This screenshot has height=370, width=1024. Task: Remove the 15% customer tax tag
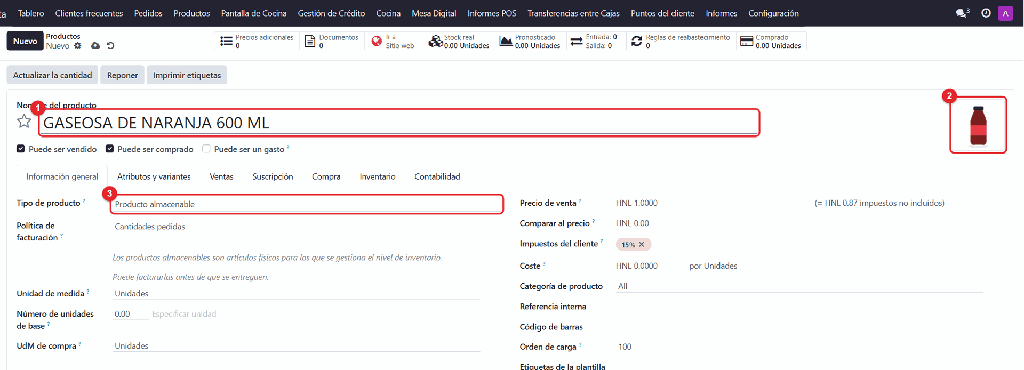click(x=641, y=244)
